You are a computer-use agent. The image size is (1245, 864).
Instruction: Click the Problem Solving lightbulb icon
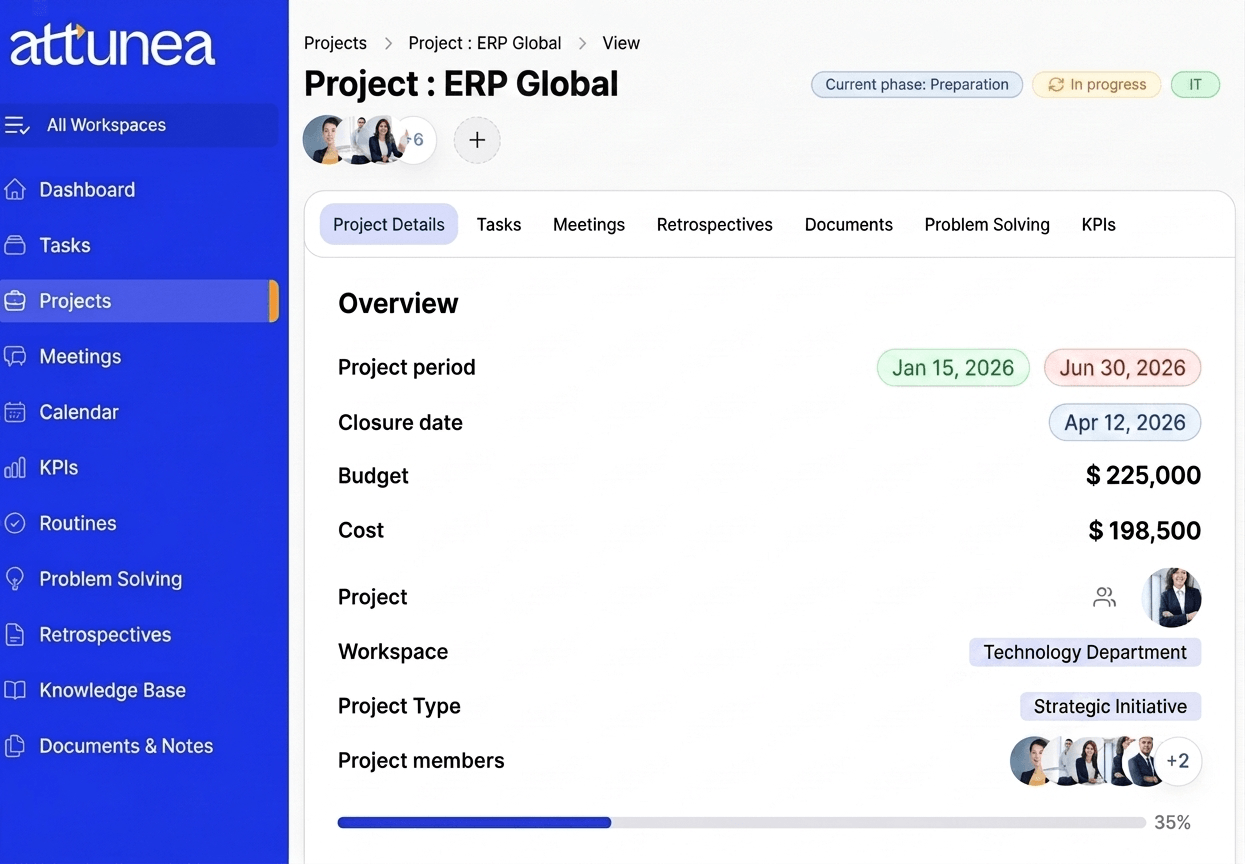[x=15, y=579]
